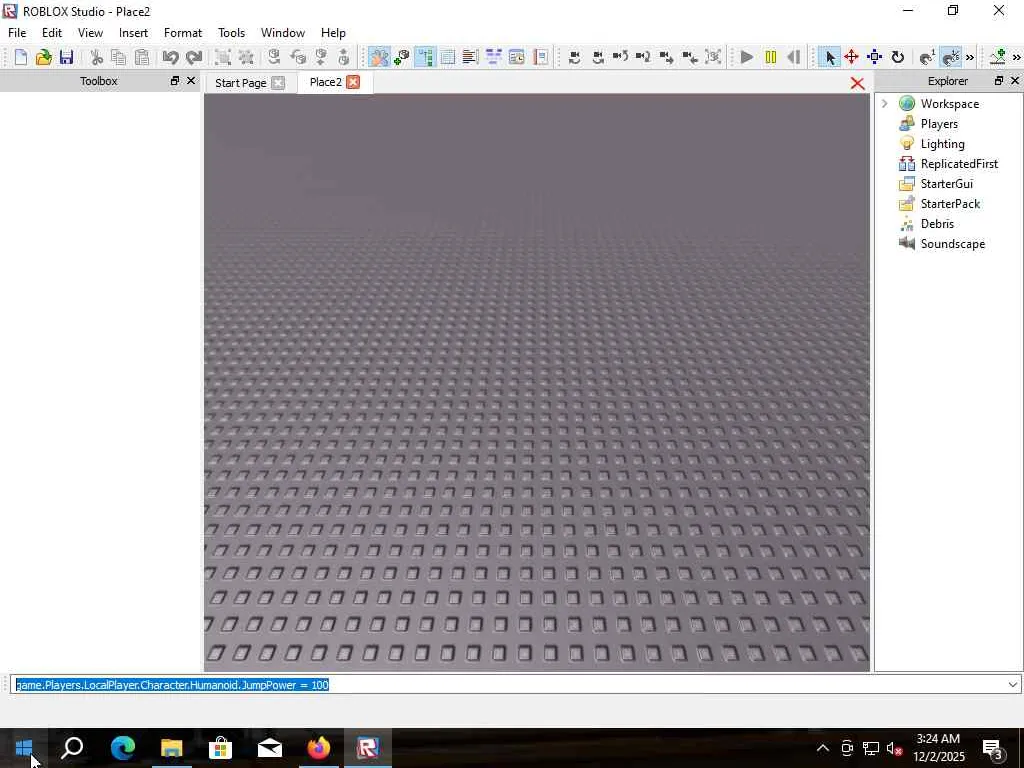Open the Format menu
Screen dimensions: 1024x768
point(183,33)
